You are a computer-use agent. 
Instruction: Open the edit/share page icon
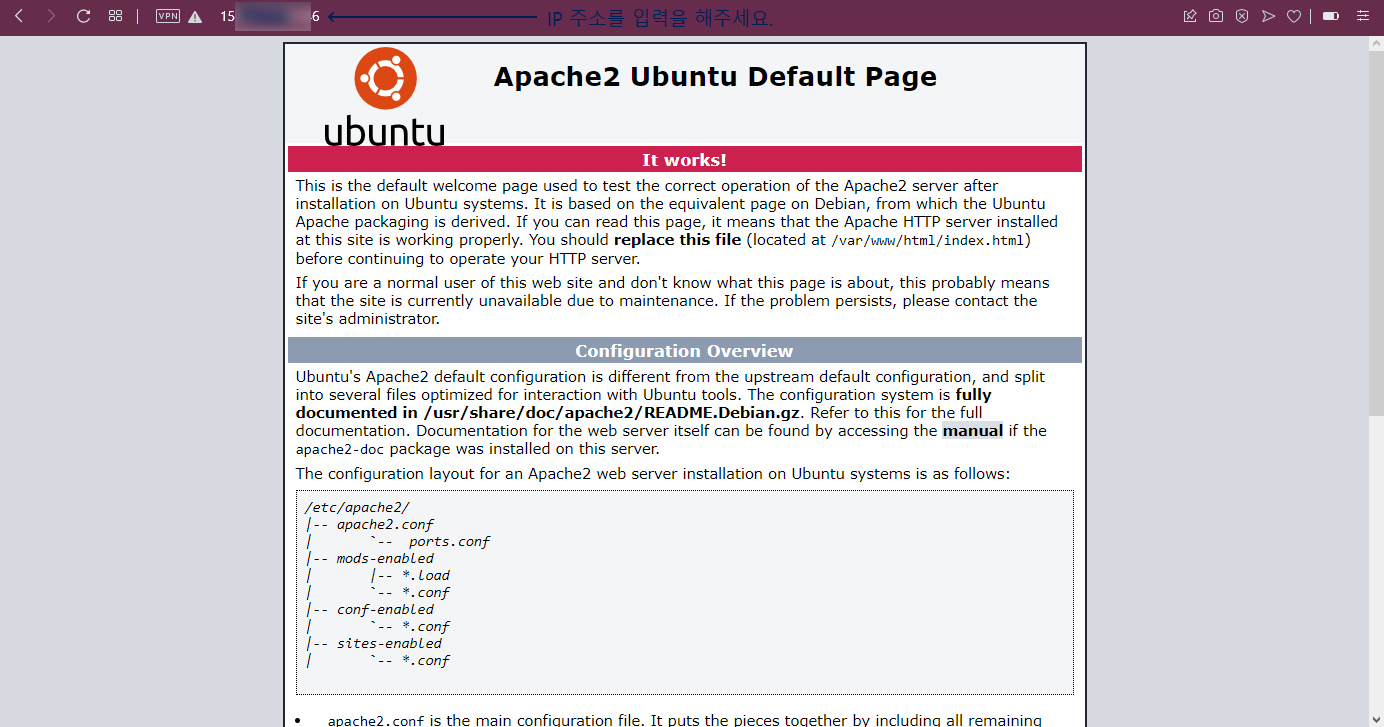coord(1190,16)
